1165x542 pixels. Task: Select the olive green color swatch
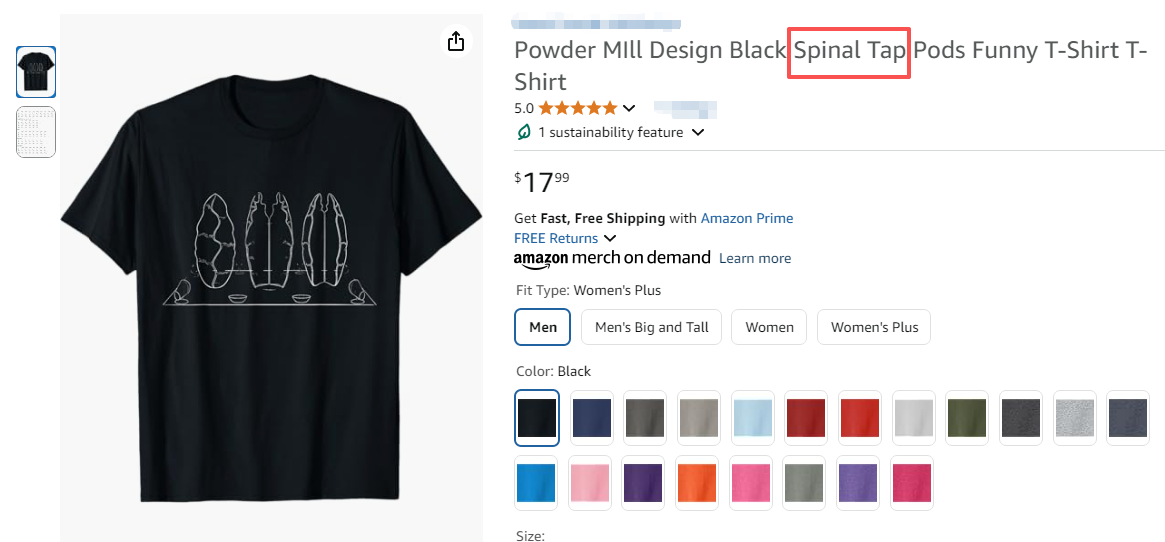(967, 417)
